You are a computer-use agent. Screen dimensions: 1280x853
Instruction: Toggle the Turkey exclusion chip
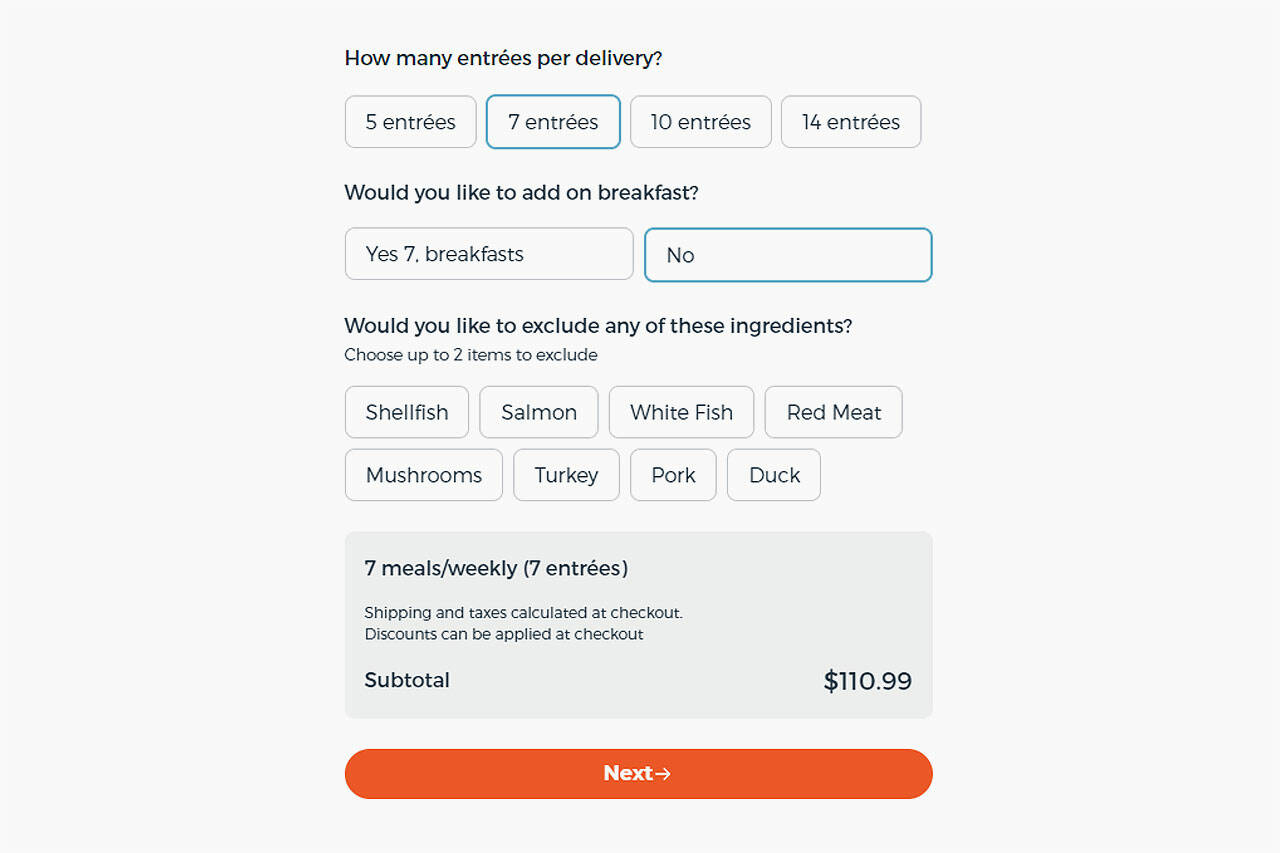[566, 475]
